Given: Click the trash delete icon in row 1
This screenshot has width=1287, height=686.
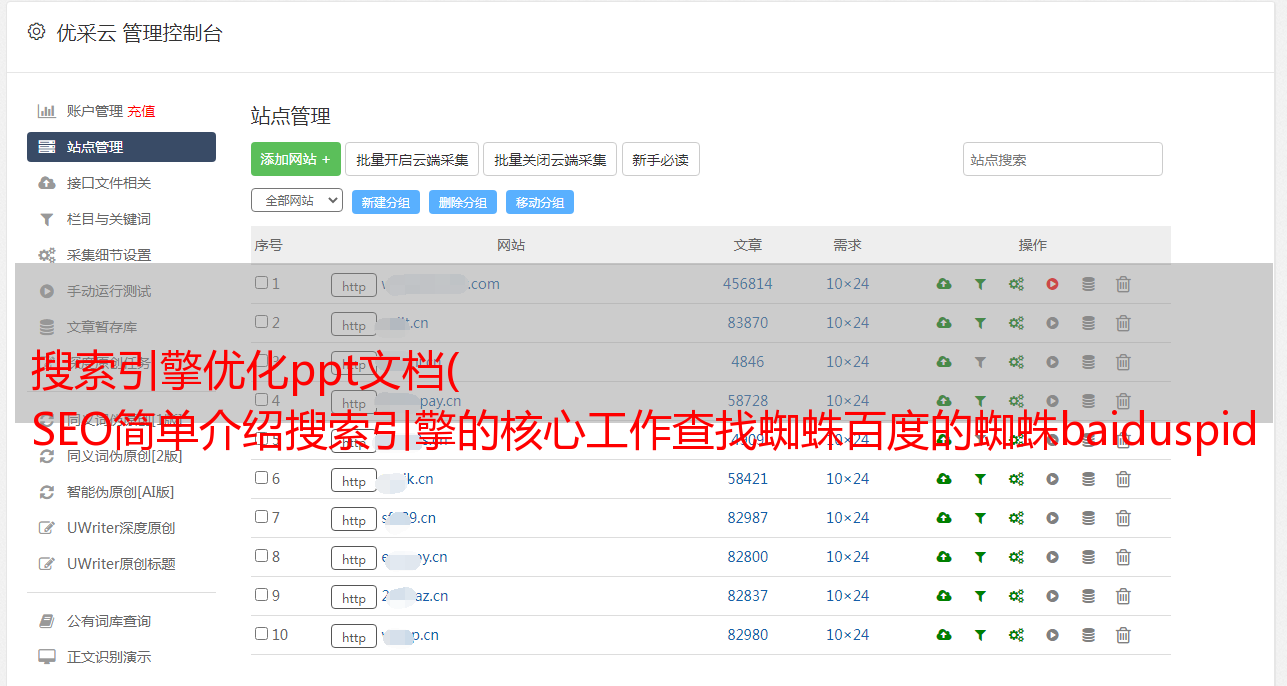Looking at the screenshot, I should (1123, 284).
